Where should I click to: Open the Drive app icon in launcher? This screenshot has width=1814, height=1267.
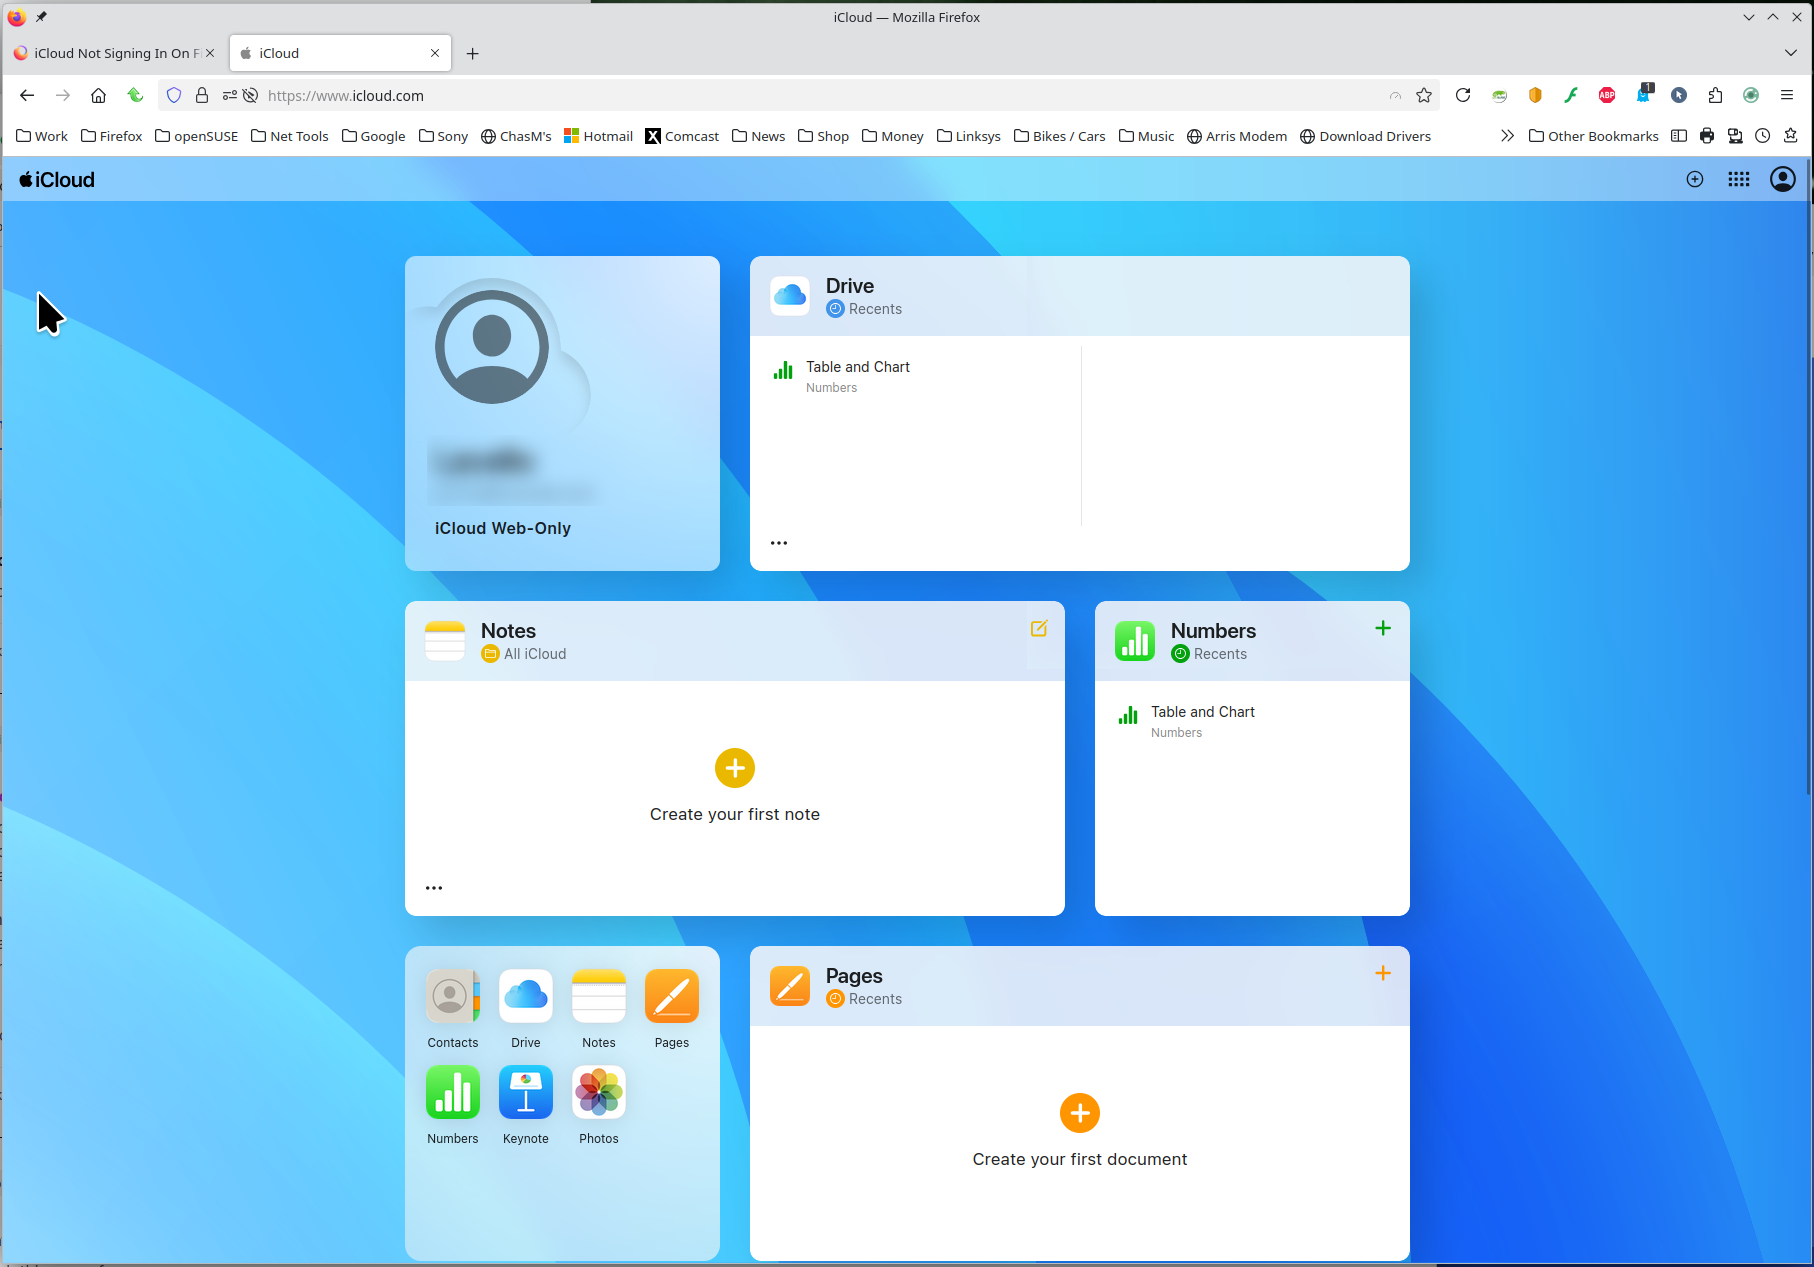526,996
